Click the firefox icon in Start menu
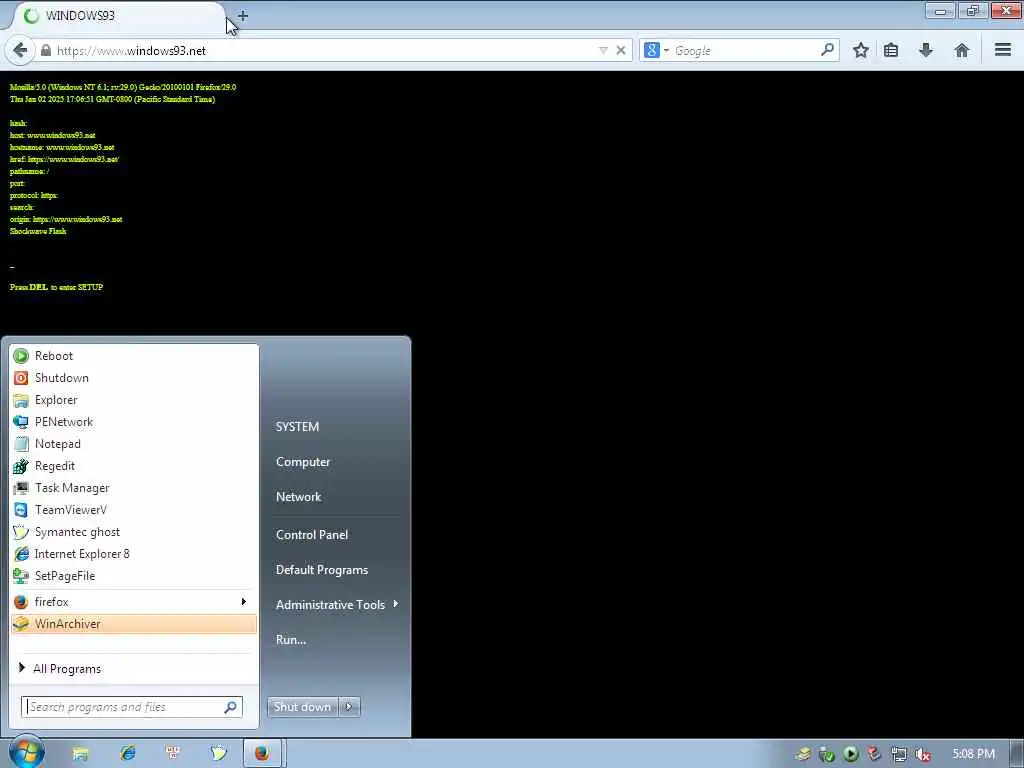1024x768 pixels. tap(21, 602)
